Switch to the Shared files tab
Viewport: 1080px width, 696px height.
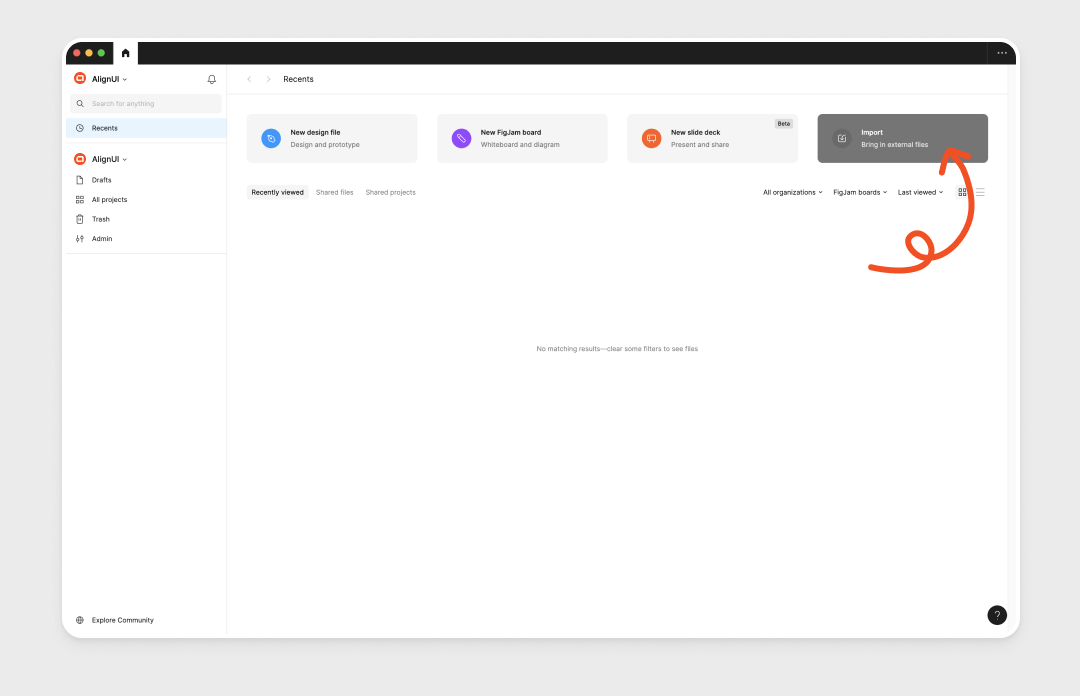point(334,192)
